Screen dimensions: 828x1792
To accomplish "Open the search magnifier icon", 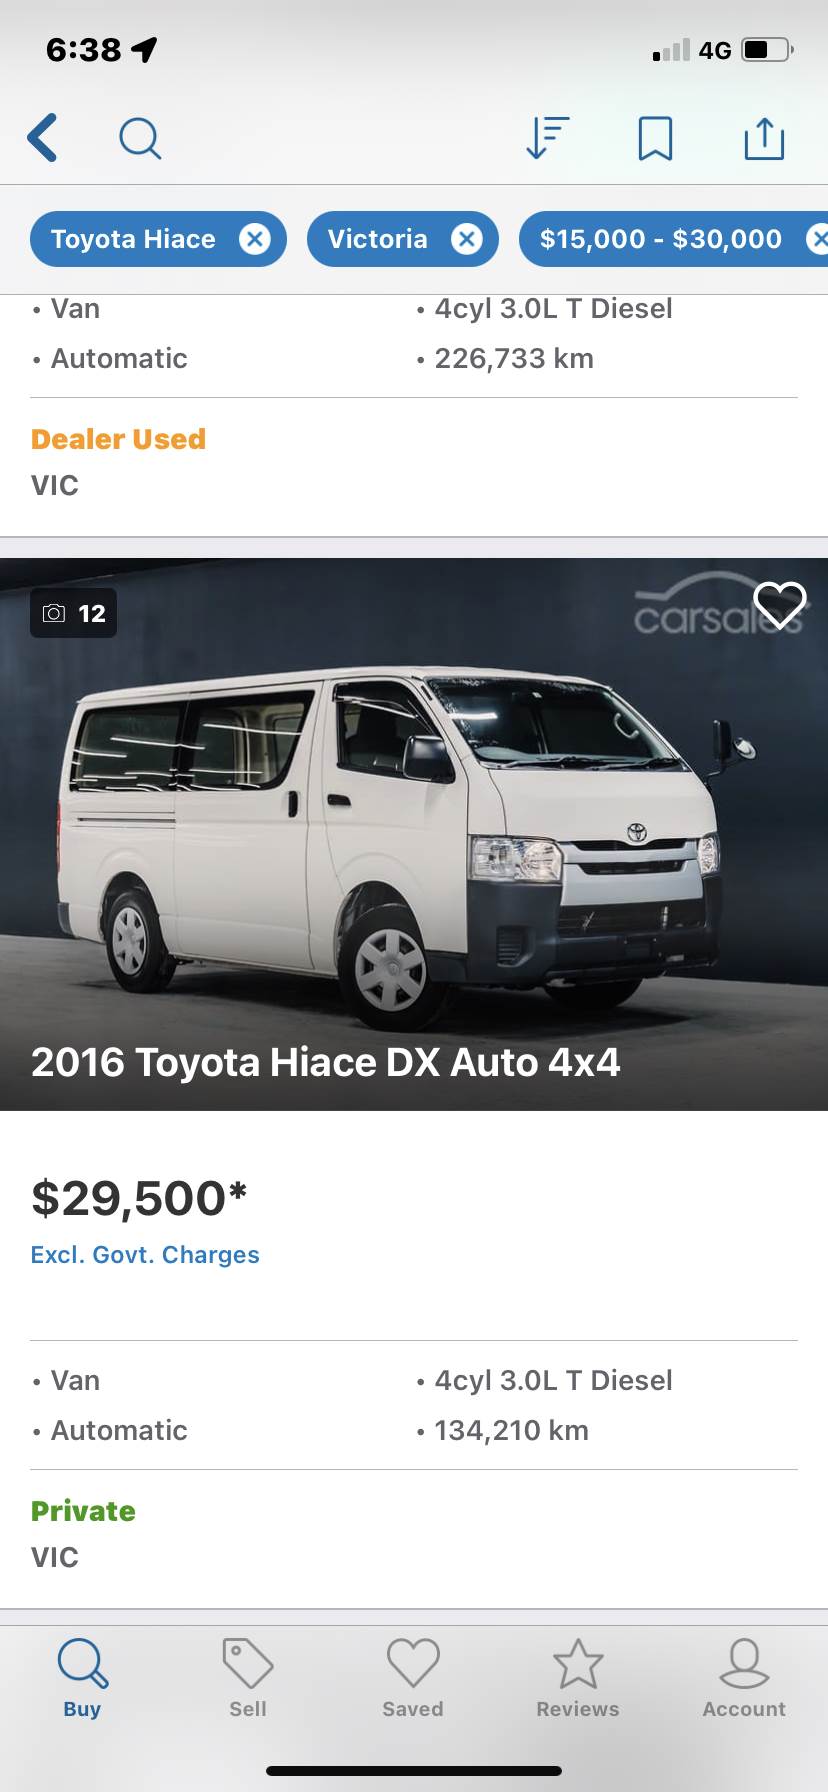I will tap(140, 139).
